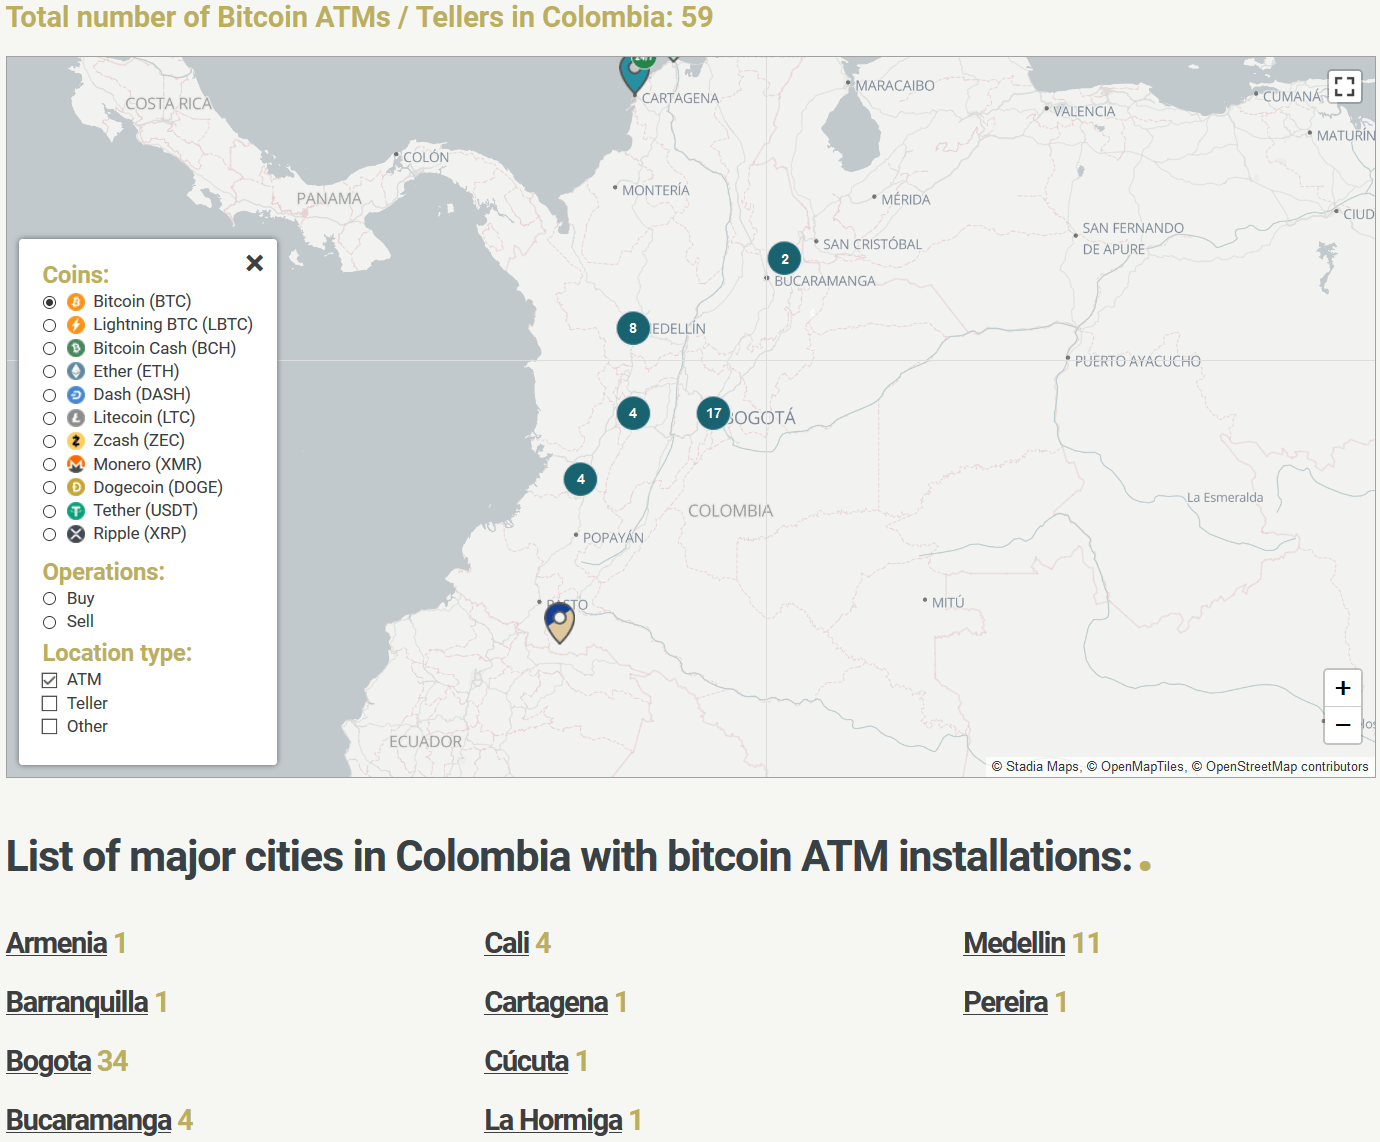Open the Cali city link
Viewport: 1380px width, 1142px height.
pos(507,943)
